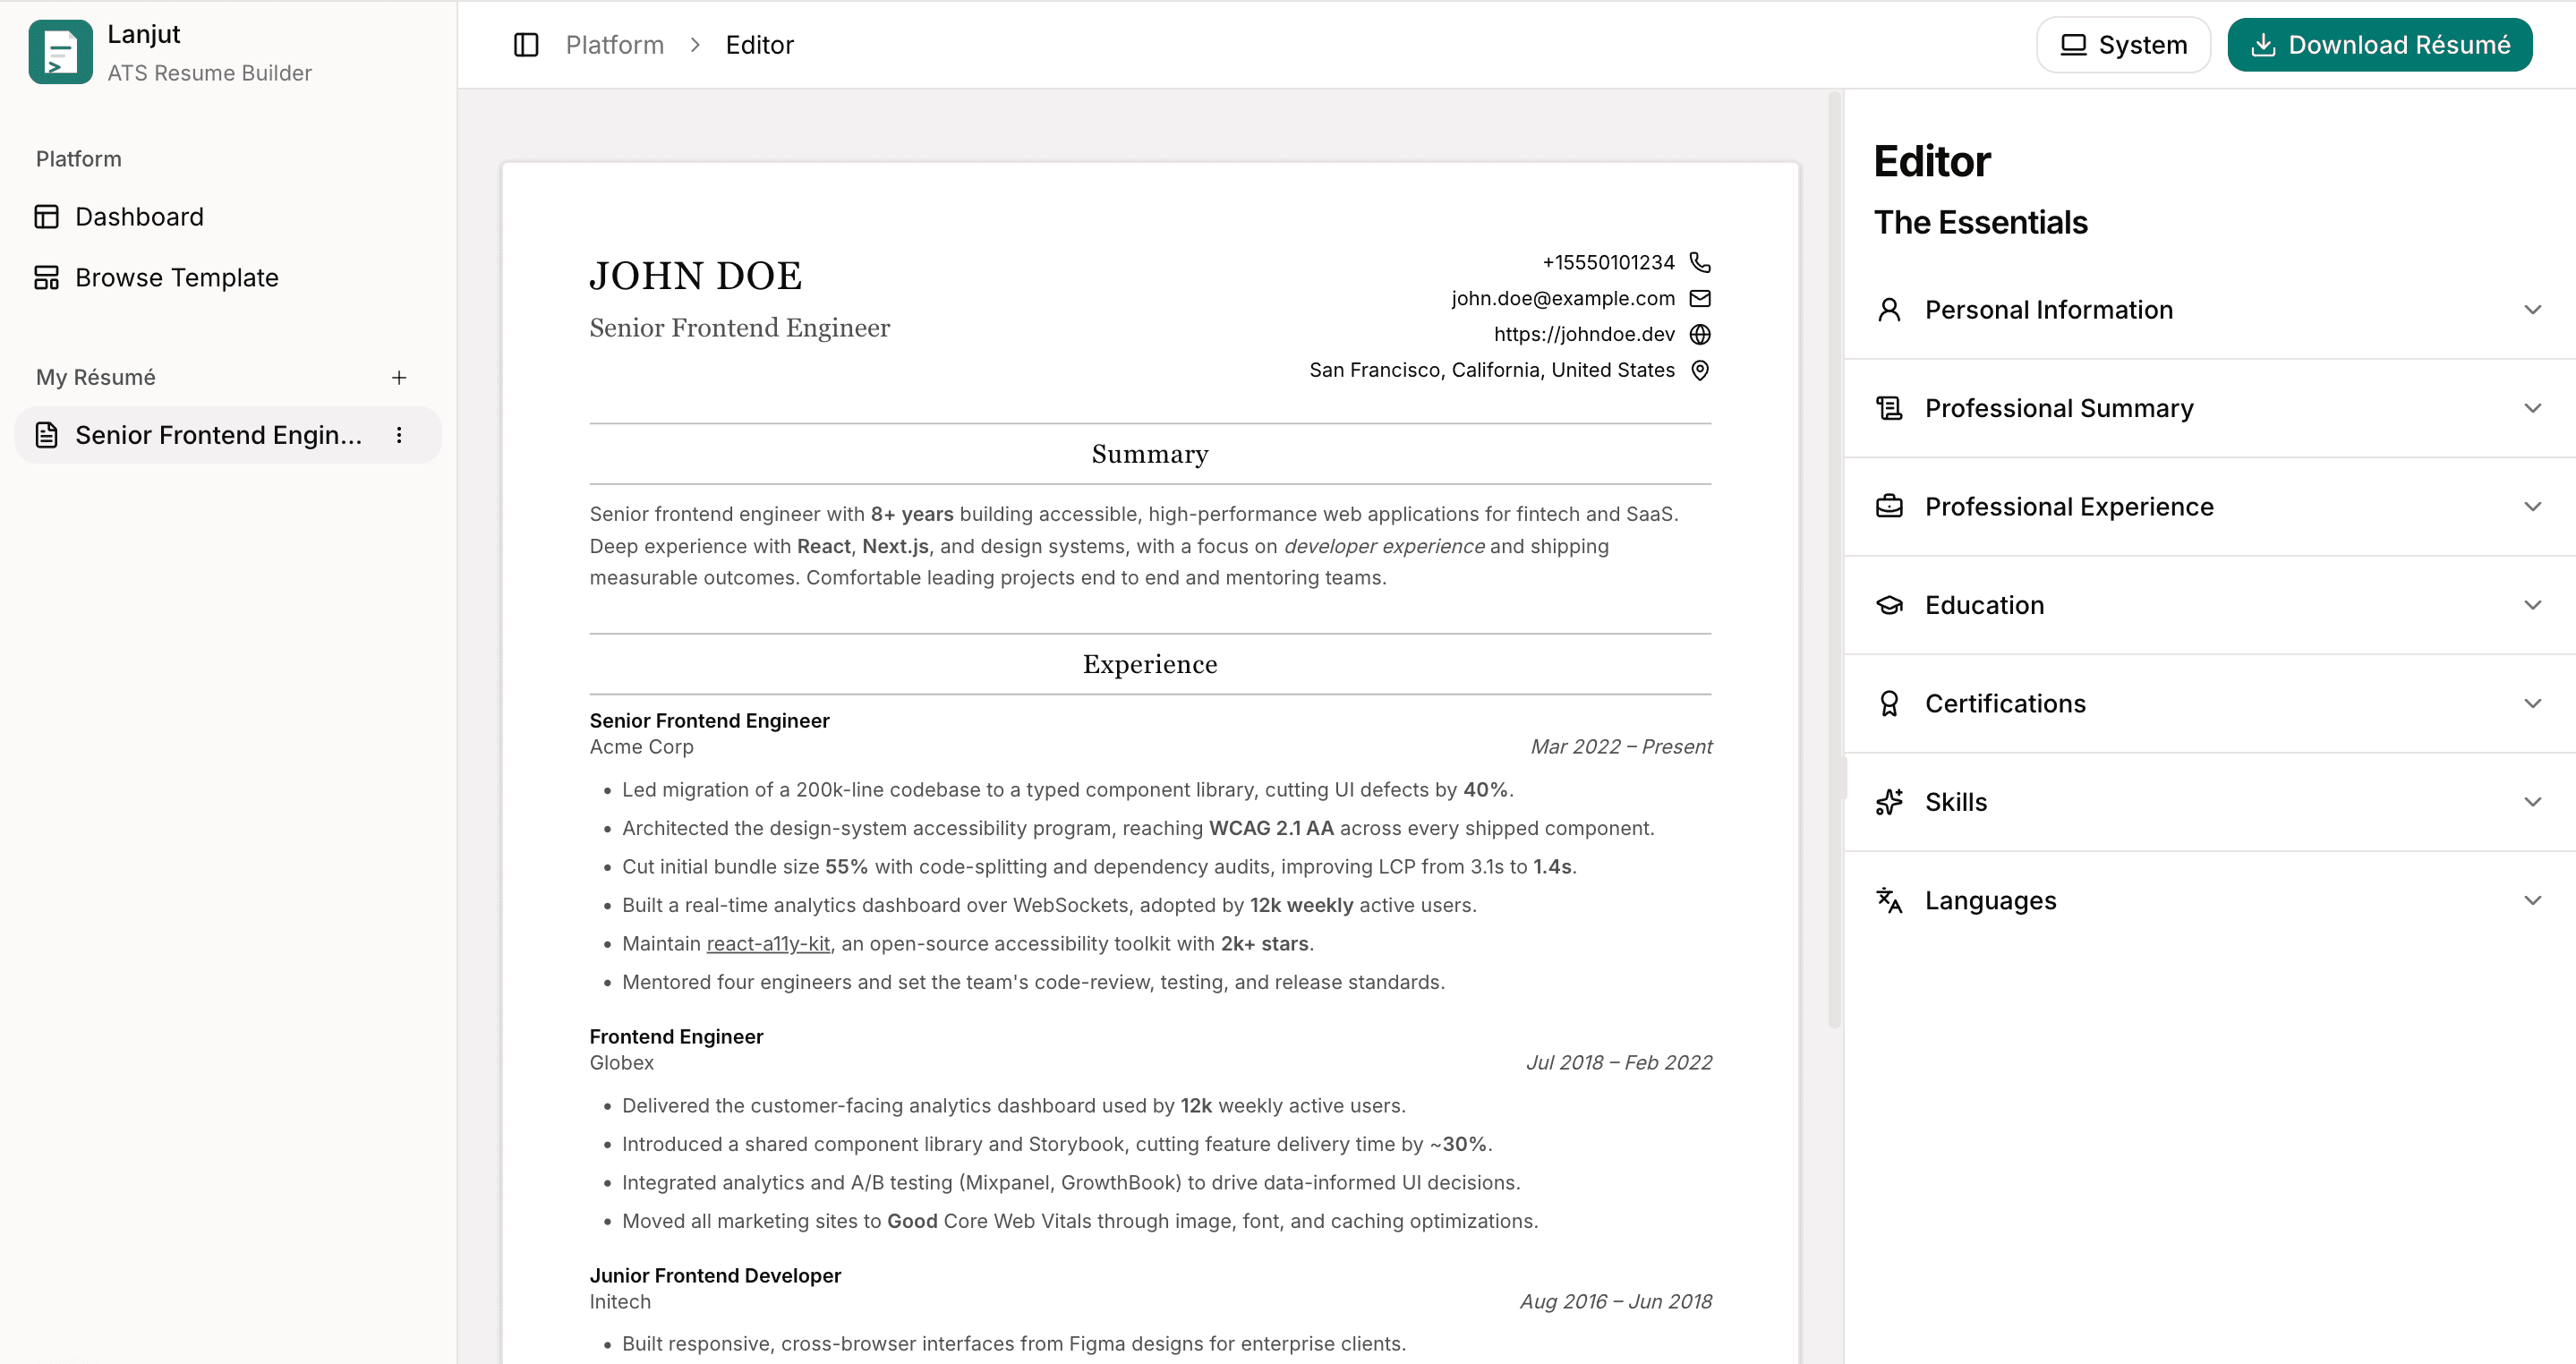
Task: Expand the Professional Summary chevron
Action: tap(2532, 408)
